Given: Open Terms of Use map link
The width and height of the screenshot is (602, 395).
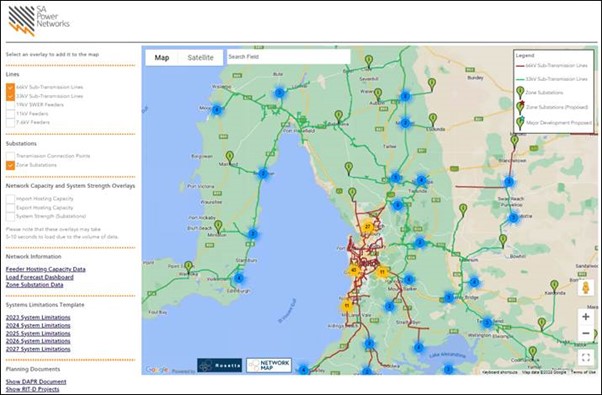Looking at the screenshot, I should pos(584,372).
